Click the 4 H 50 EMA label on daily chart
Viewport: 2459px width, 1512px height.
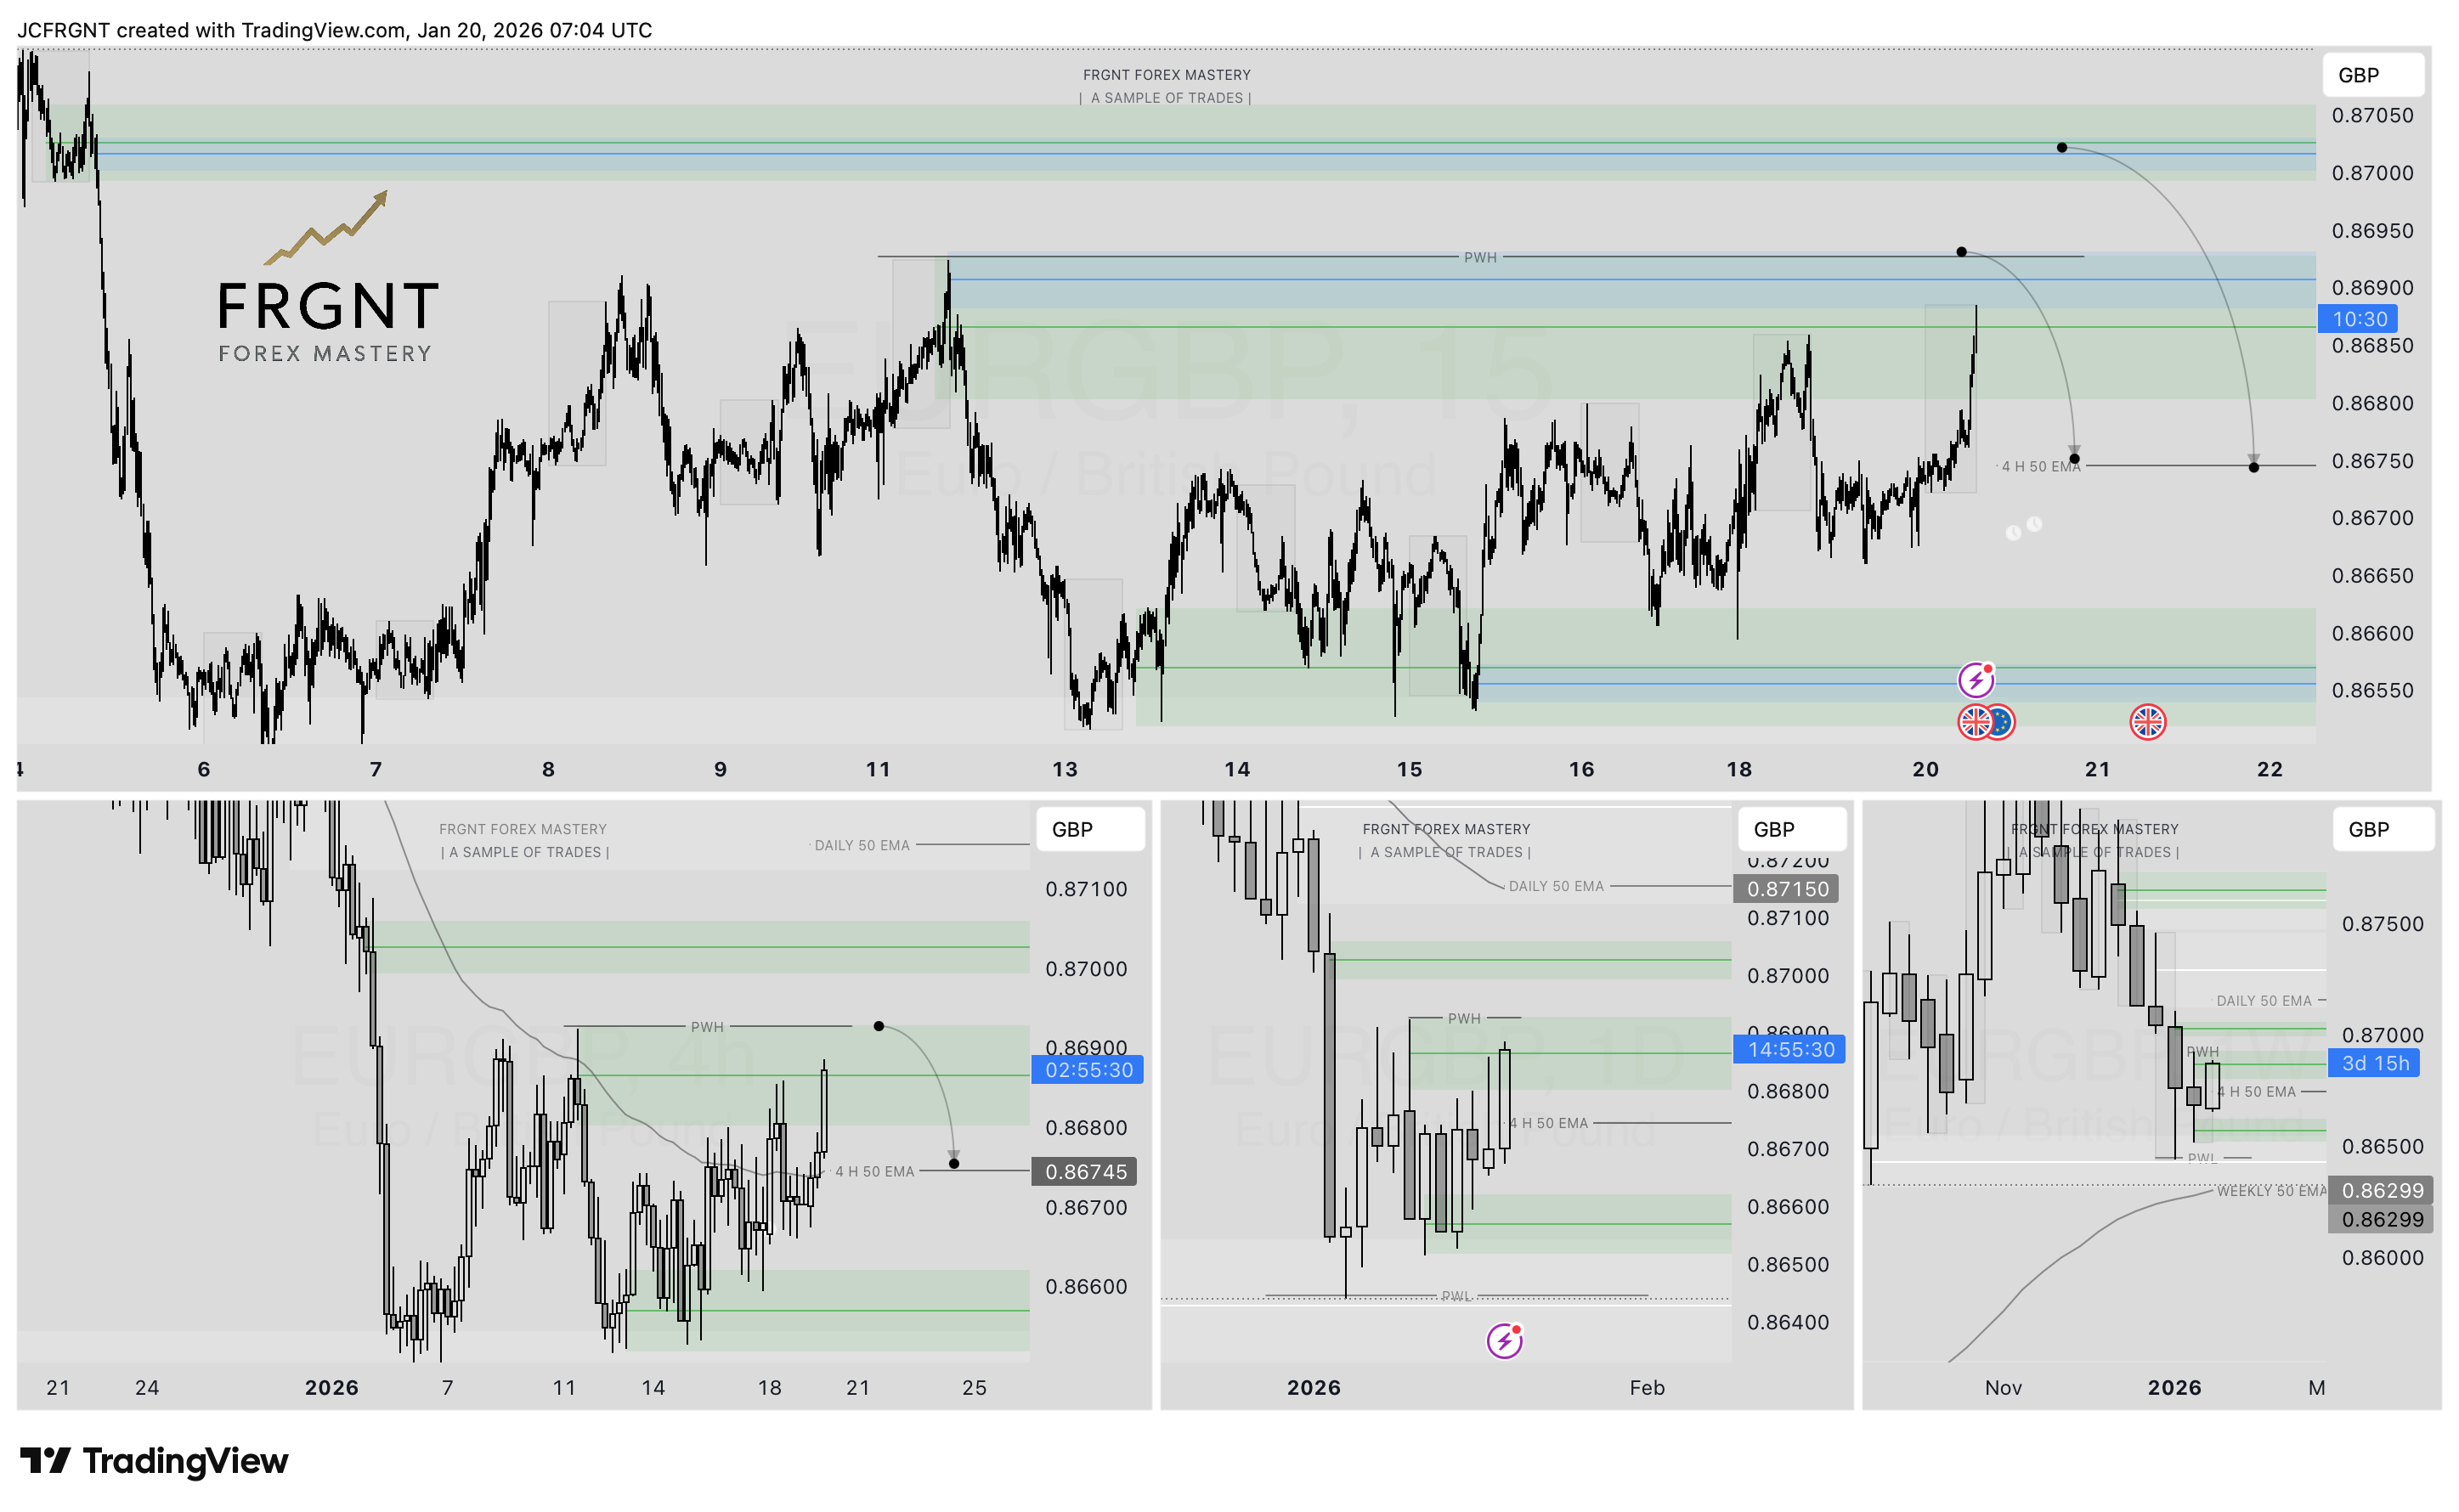[1549, 1123]
